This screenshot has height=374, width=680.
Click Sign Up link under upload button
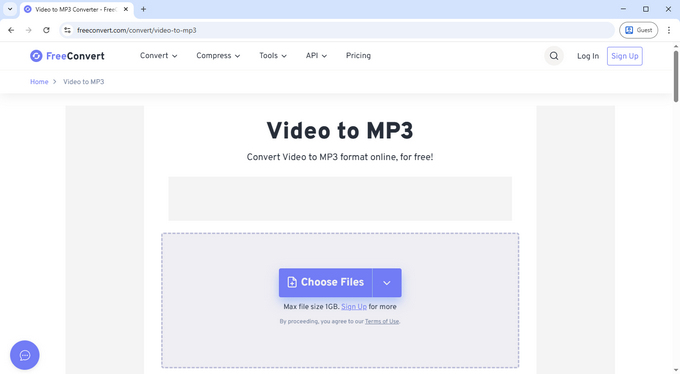tap(354, 307)
